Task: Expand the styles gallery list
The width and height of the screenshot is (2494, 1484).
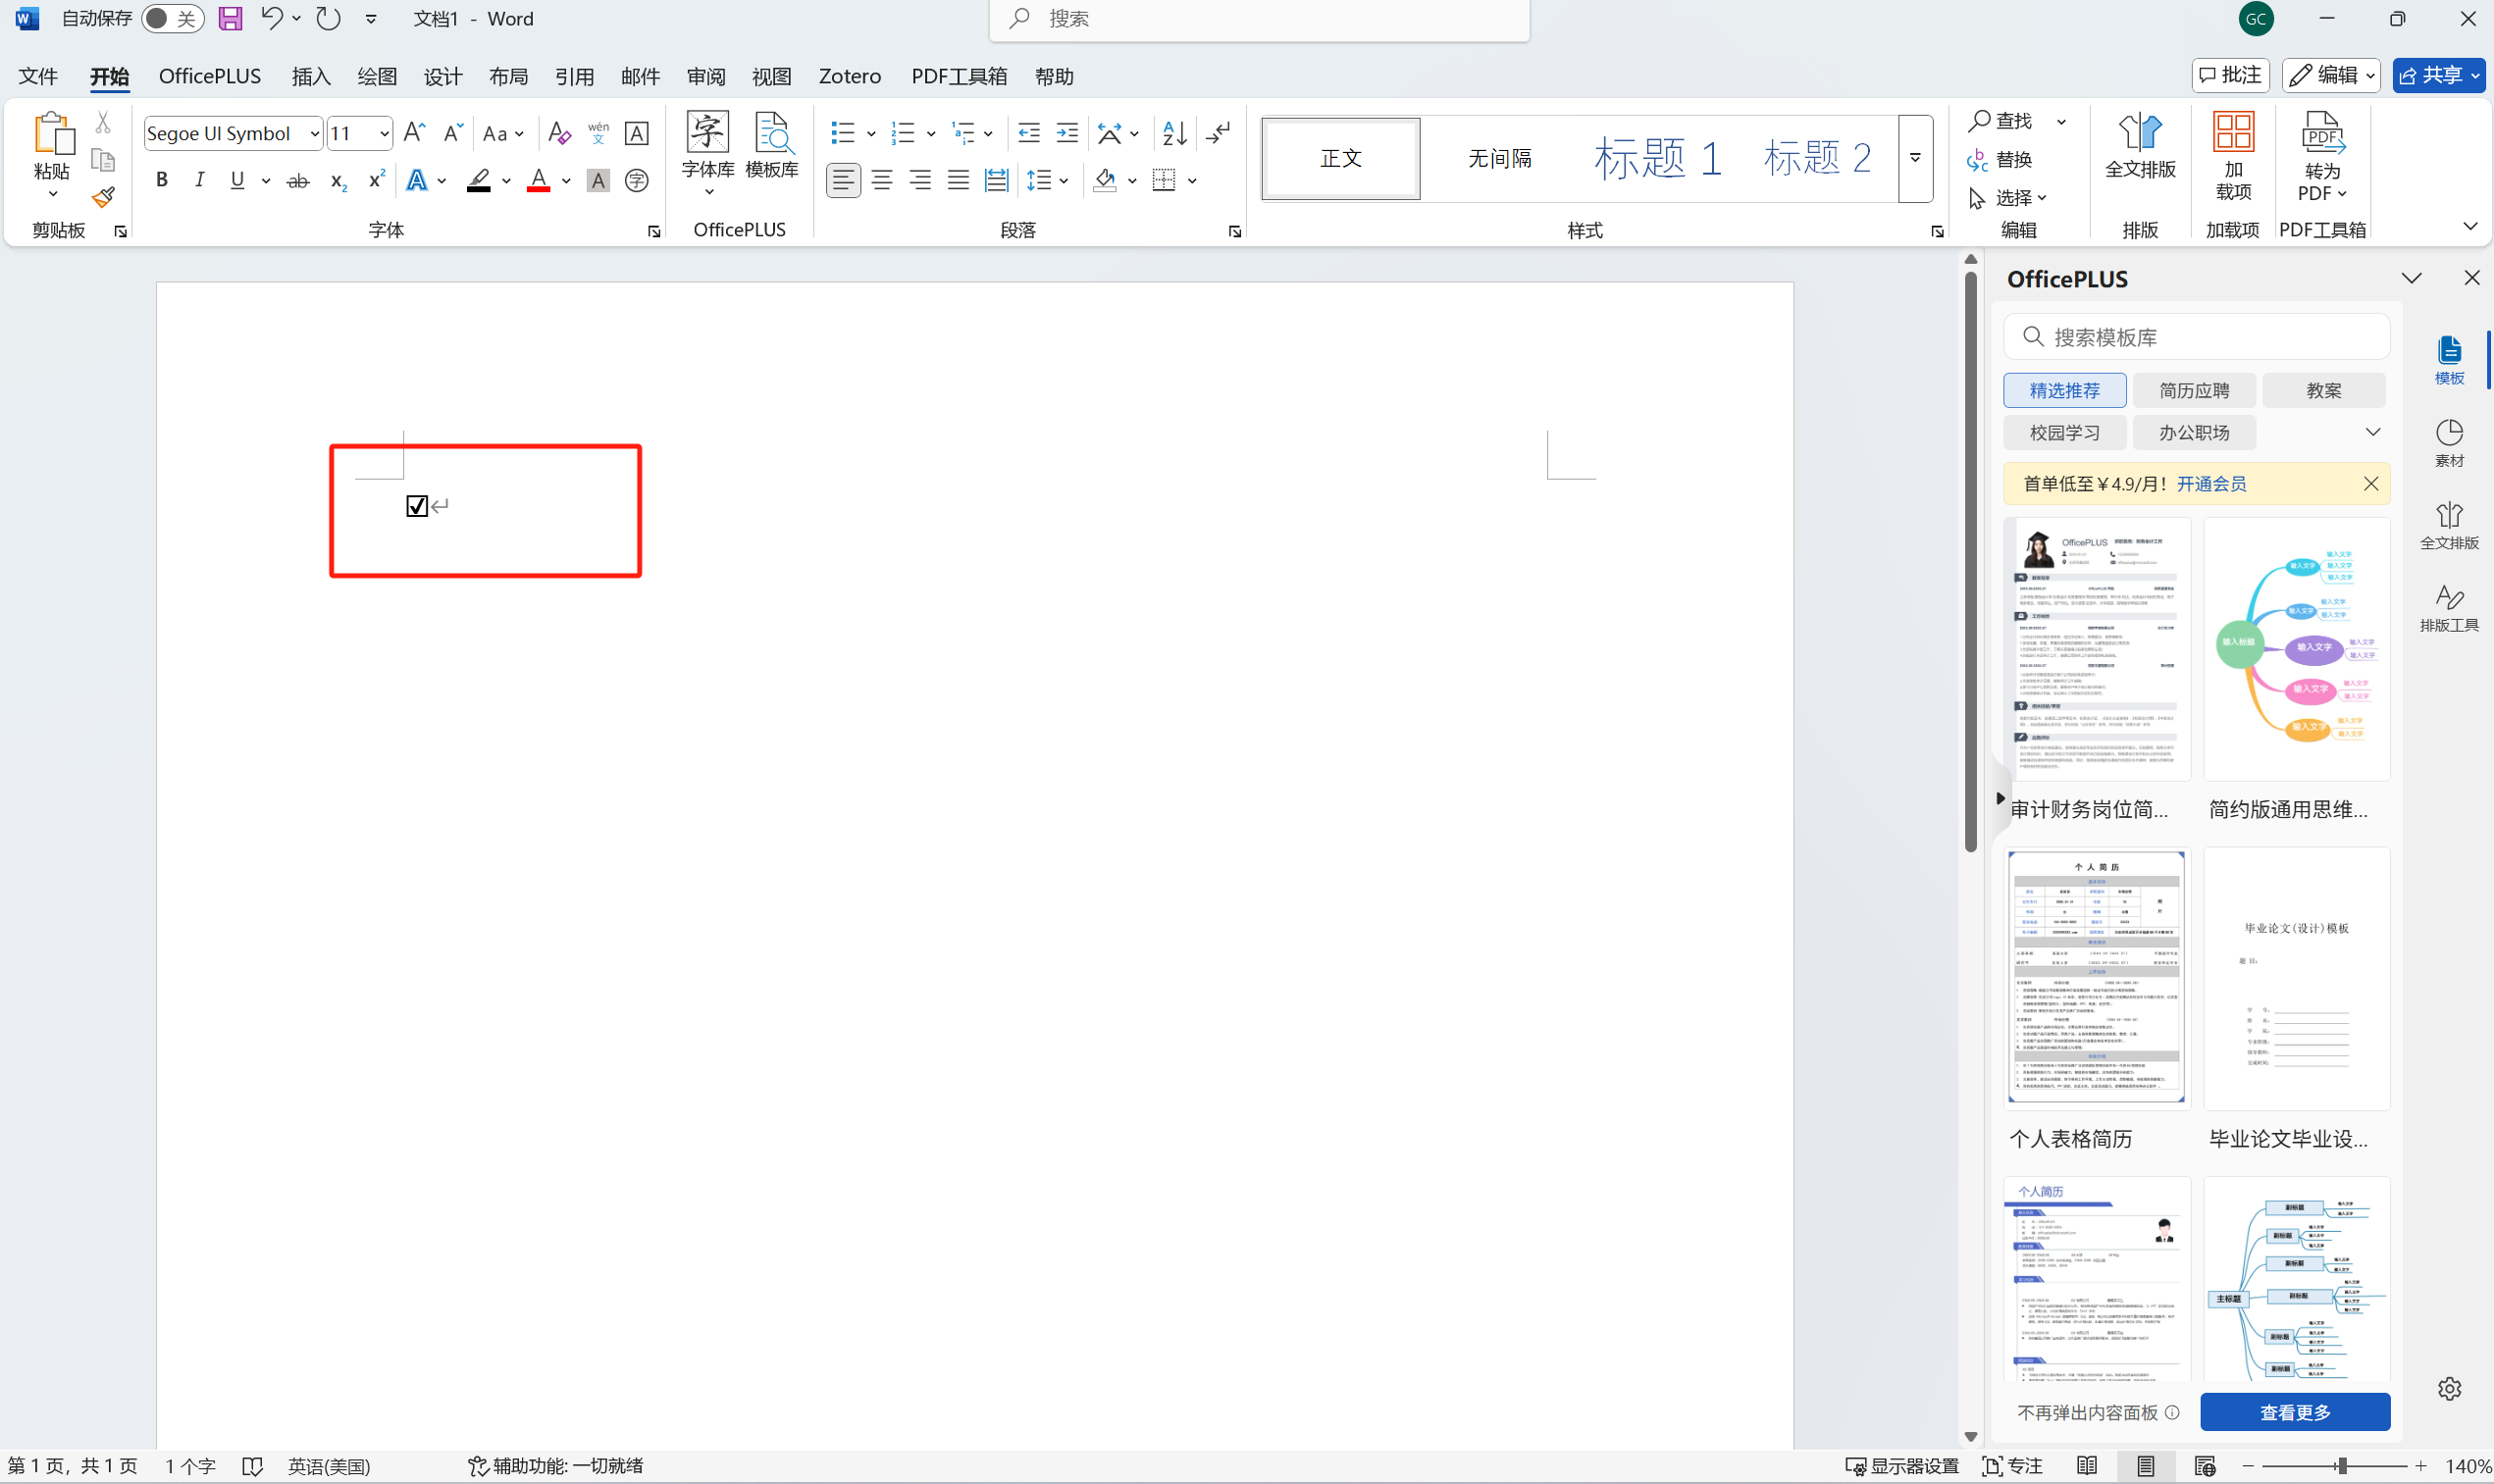Action: click(x=1915, y=158)
